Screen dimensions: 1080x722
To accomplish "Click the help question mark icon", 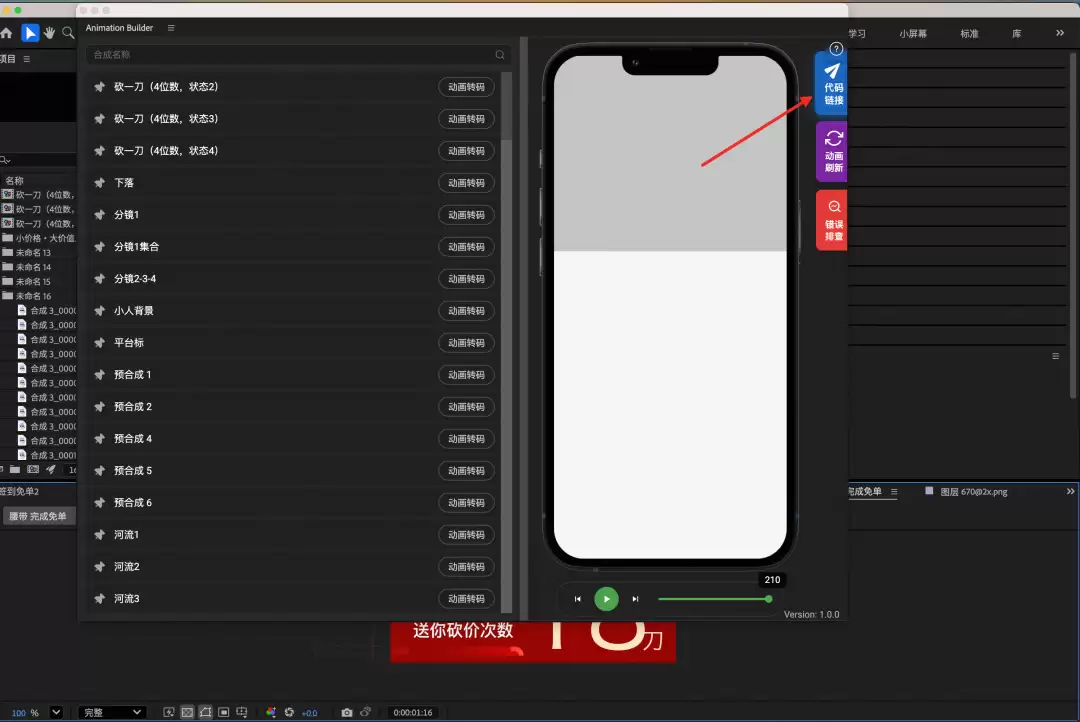I will tap(835, 49).
